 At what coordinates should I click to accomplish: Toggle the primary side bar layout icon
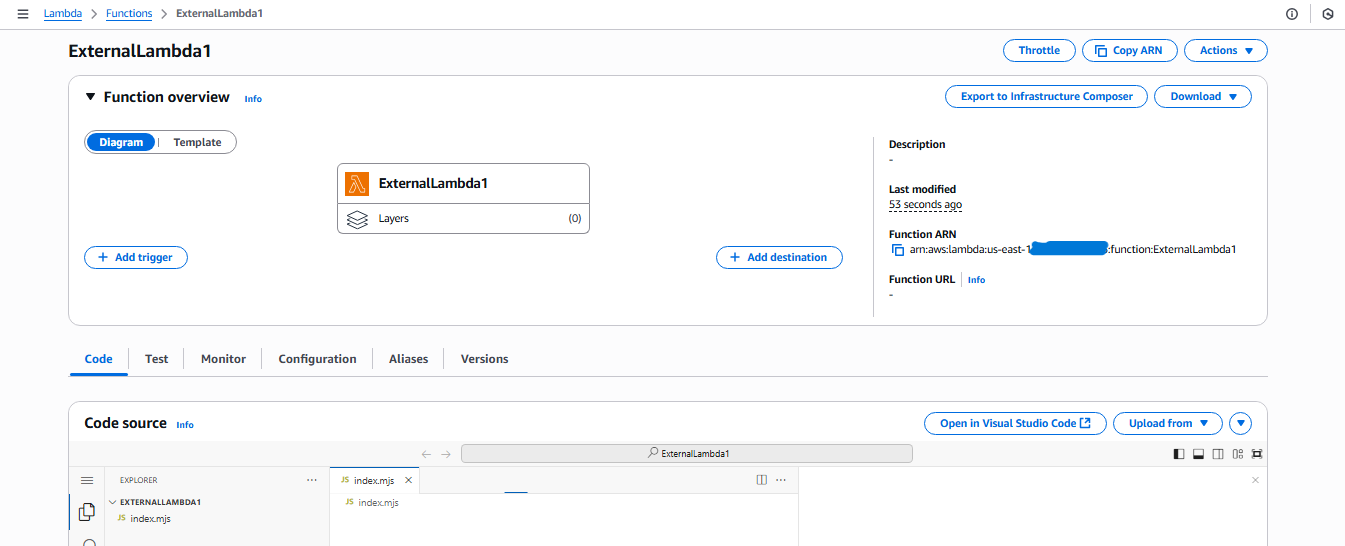click(x=1179, y=453)
